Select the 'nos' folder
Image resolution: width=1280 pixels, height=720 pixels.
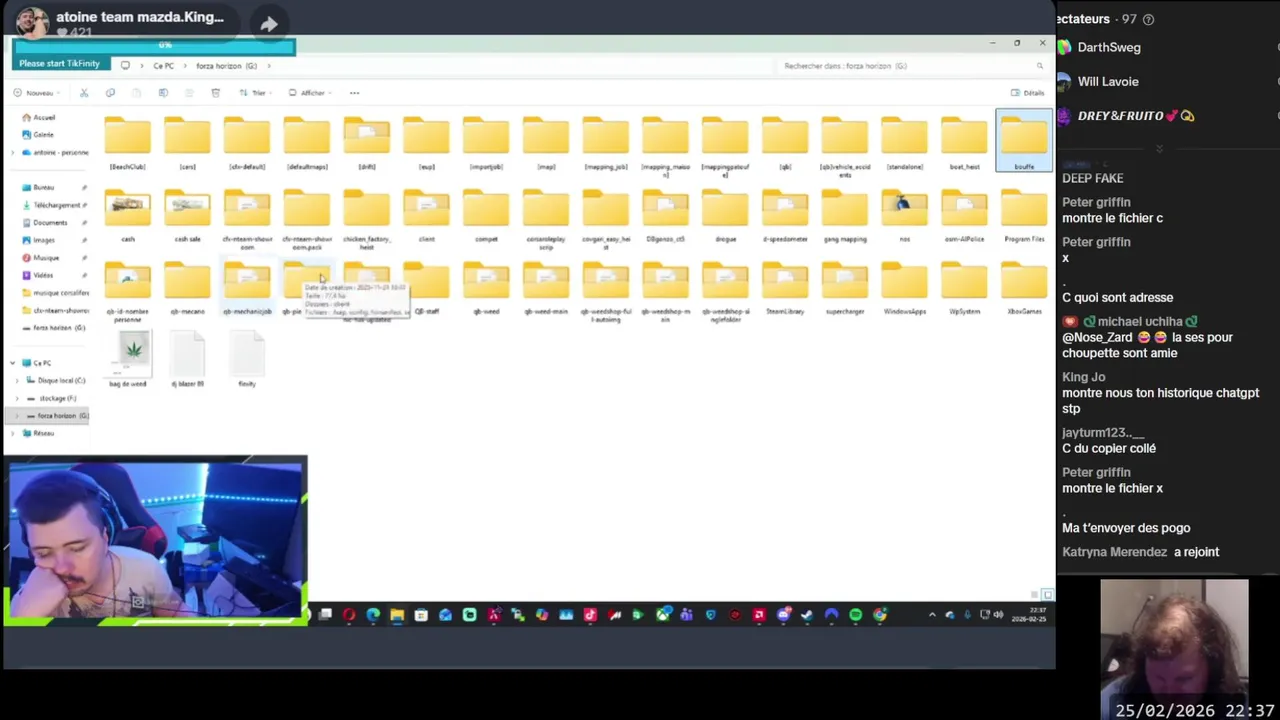(904, 216)
